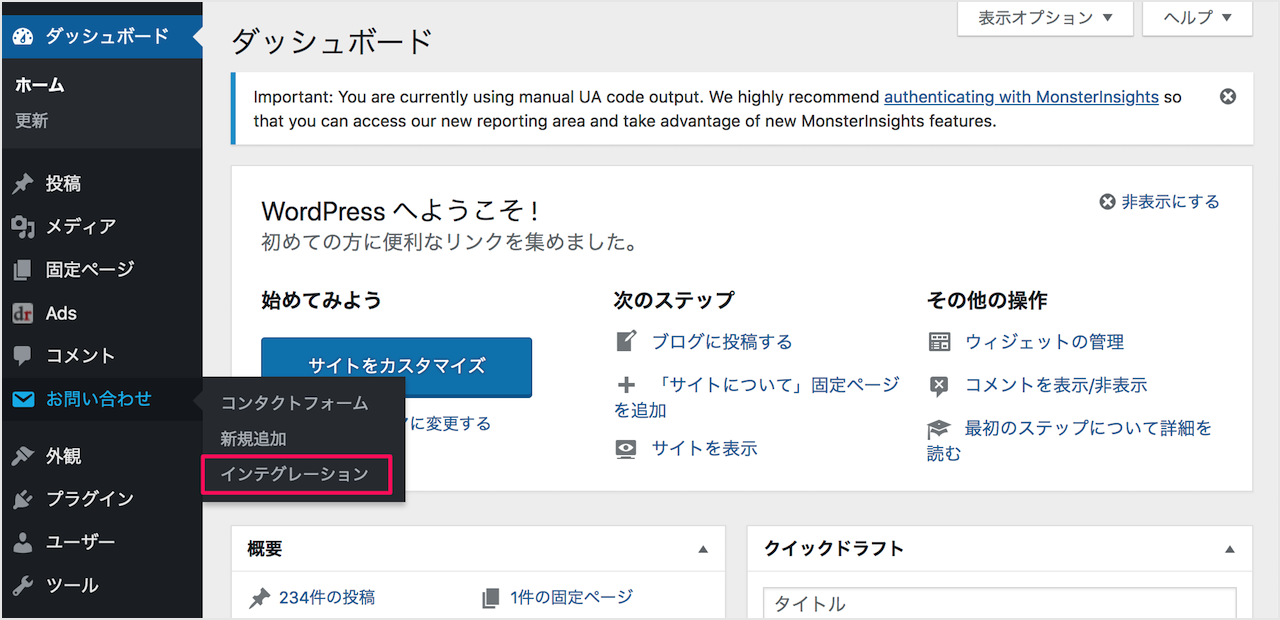Open the コメント menu
The width and height of the screenshot is (1280, 620).
tap(101, 356)
